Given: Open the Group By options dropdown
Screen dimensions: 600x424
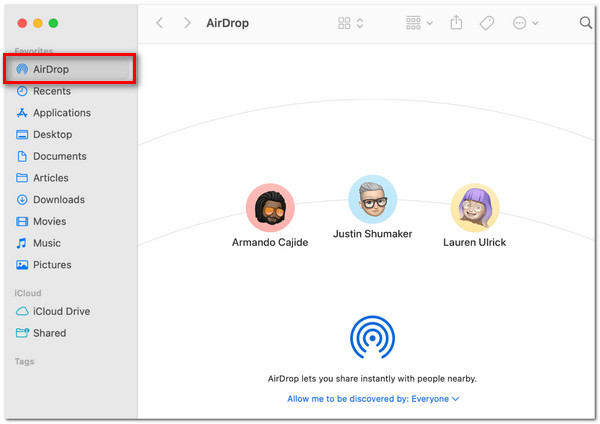Looking at the screenshot, I should click(419, 23).
